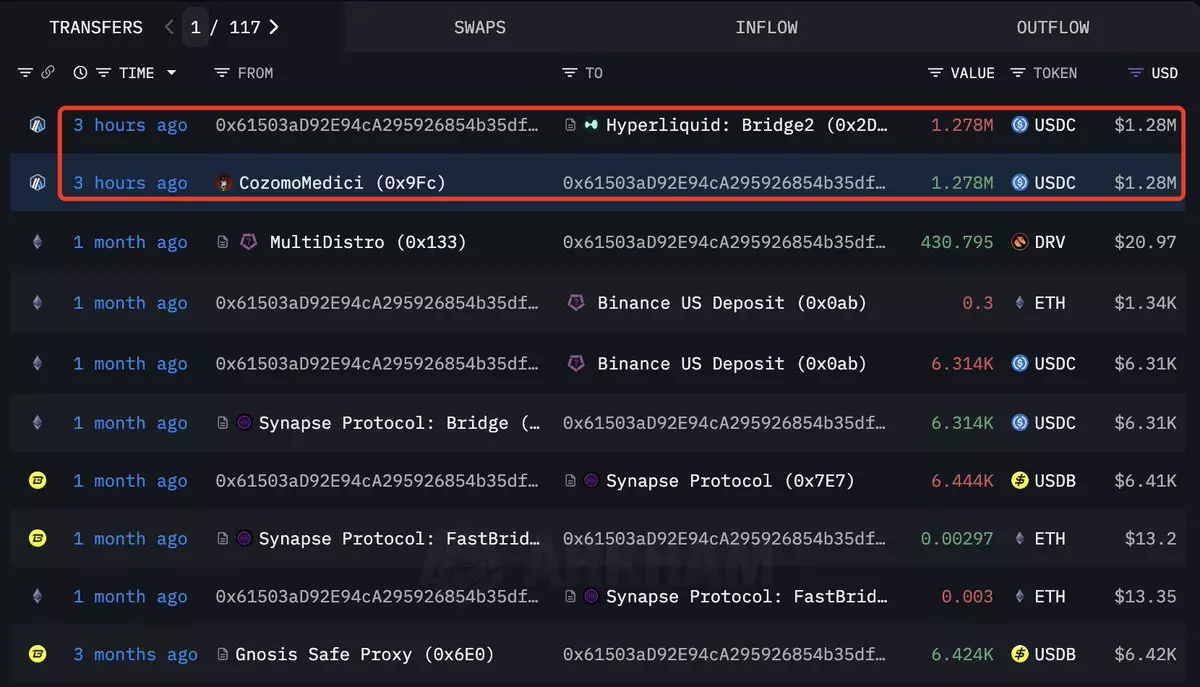The width and height of the screenshot is (1200, 687).
Task: Open the TIME sort dropdown arrow
Action: click(x=171, y=73)
